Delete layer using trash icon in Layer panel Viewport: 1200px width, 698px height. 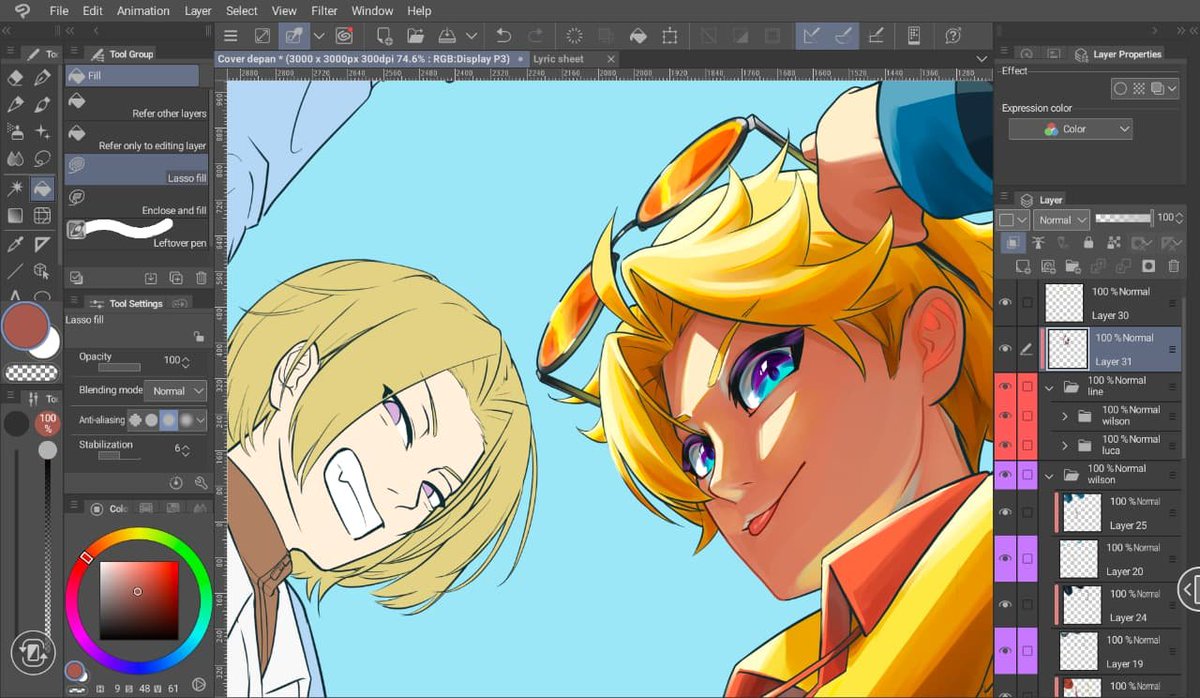click(1174, 266)
